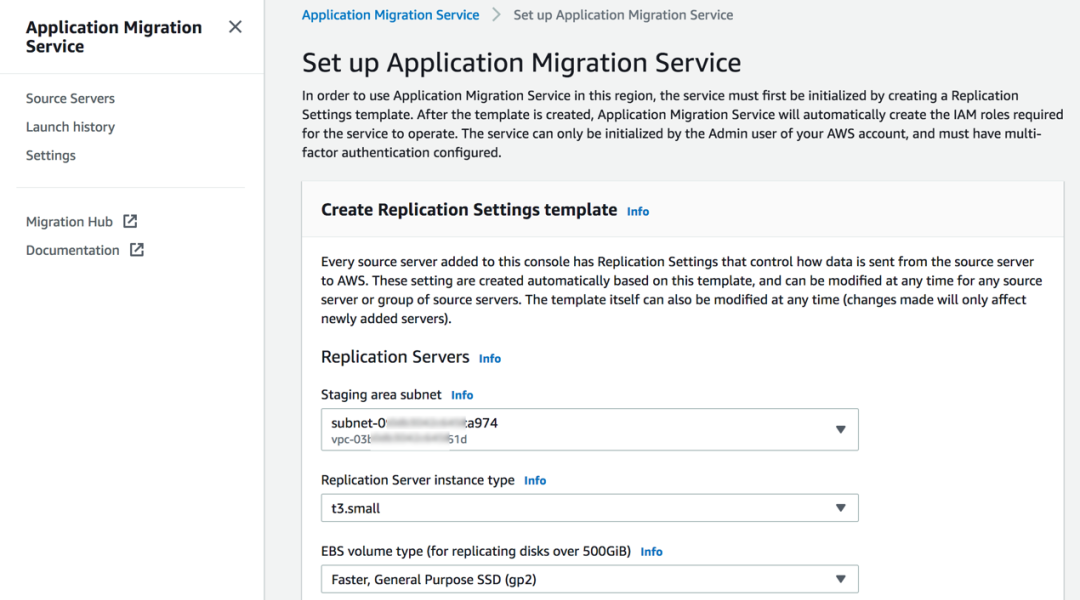Image resolution: width=1080 pixels, height=600 pixels.
Task: Click the 'Replication Servers' section heading text
Action: 395,357
